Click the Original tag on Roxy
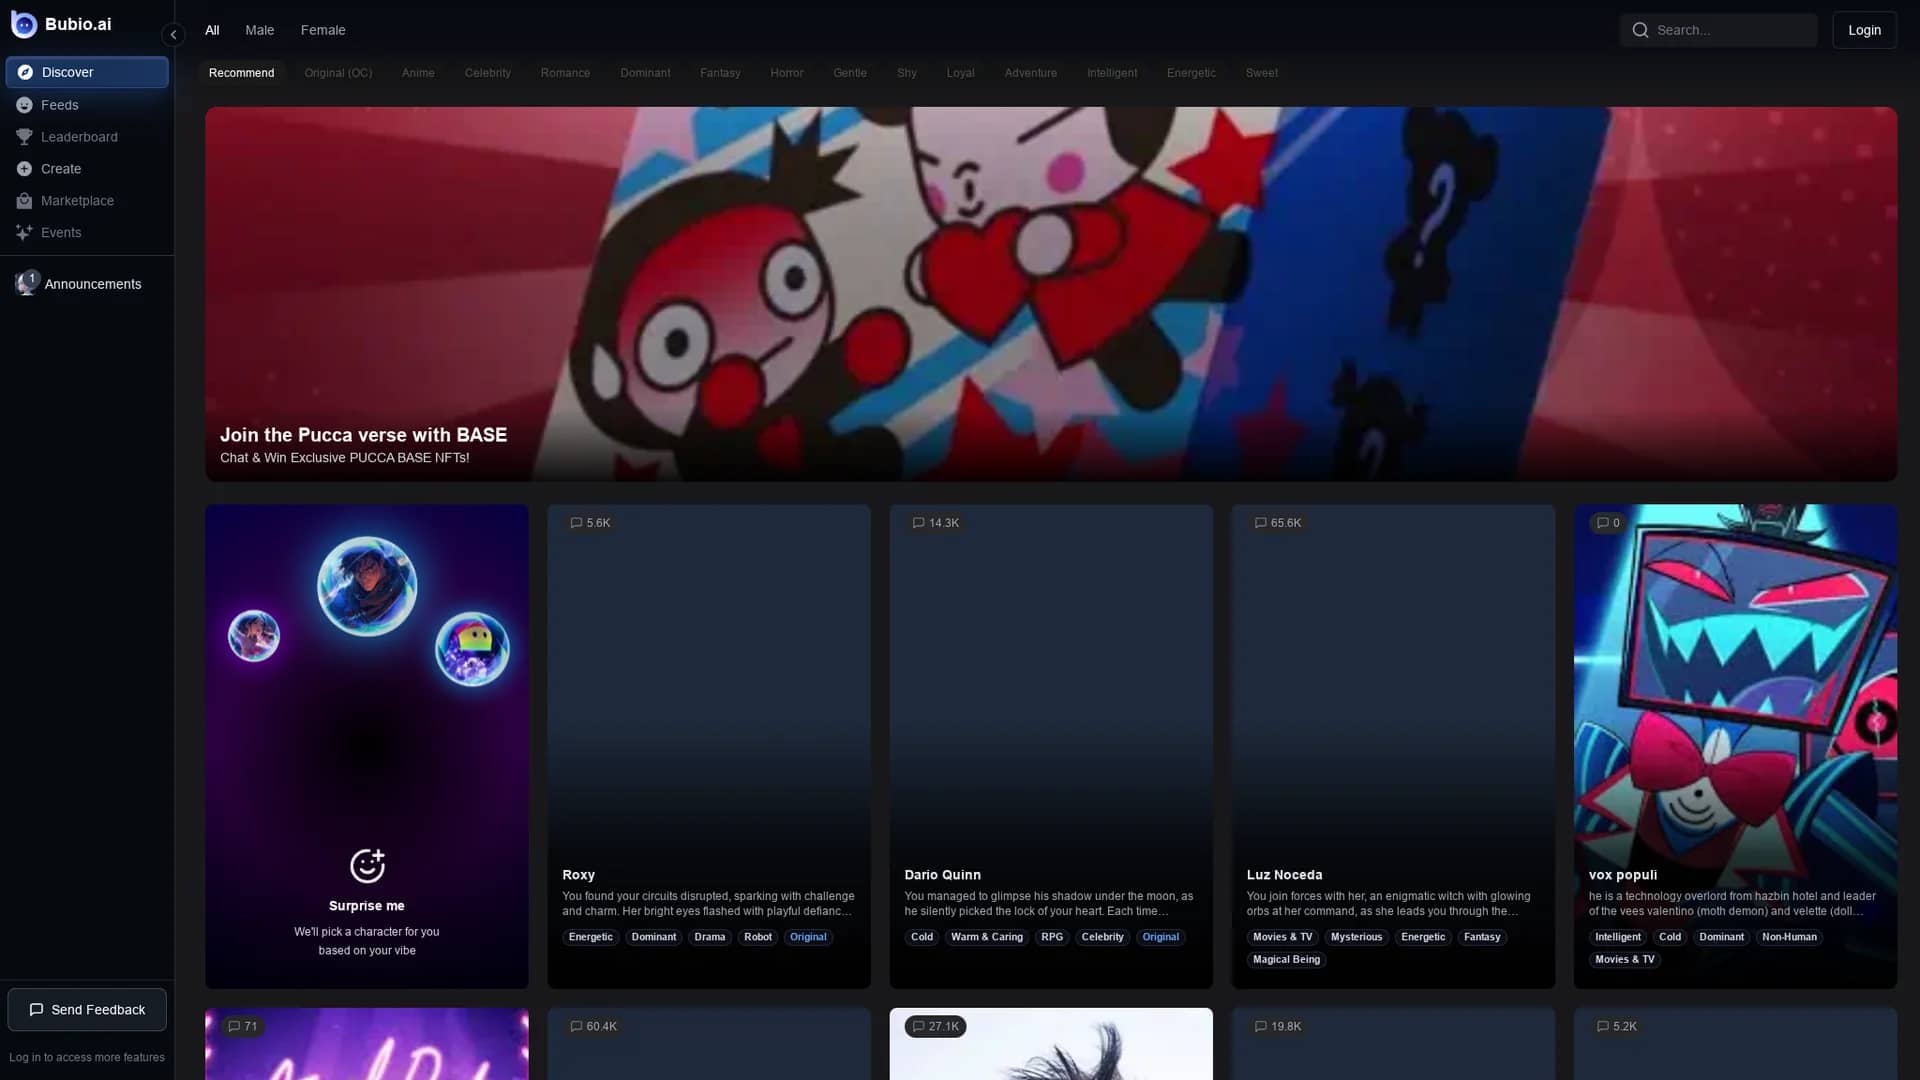 pos(808,937)
